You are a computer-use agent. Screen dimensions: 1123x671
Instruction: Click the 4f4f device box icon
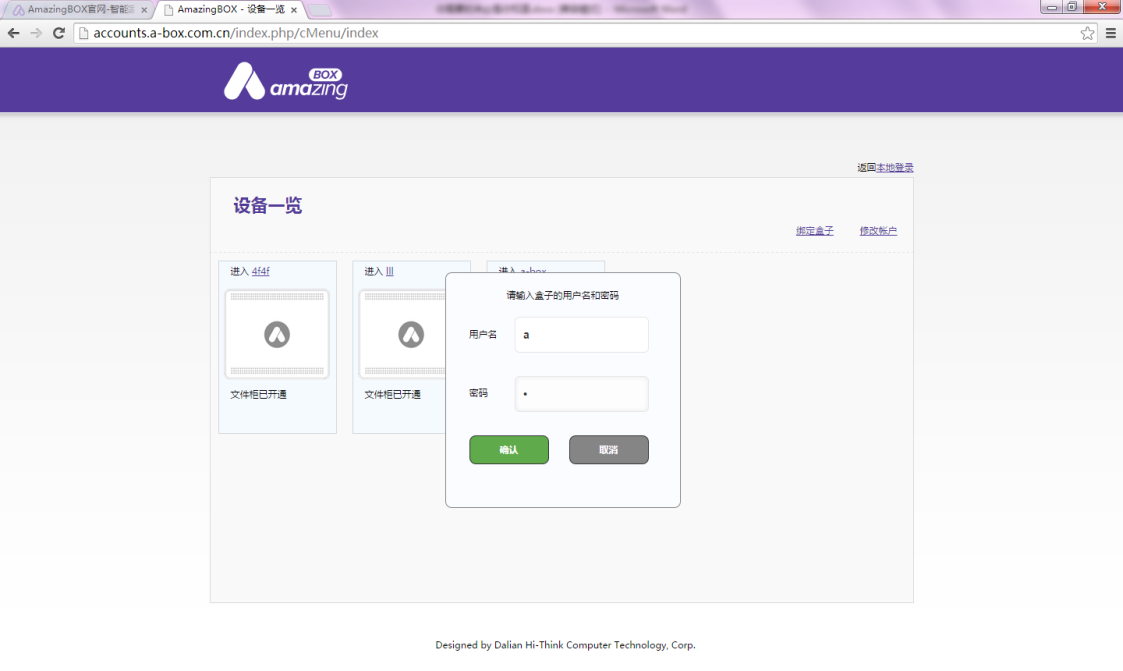click(x=277, y=335)
